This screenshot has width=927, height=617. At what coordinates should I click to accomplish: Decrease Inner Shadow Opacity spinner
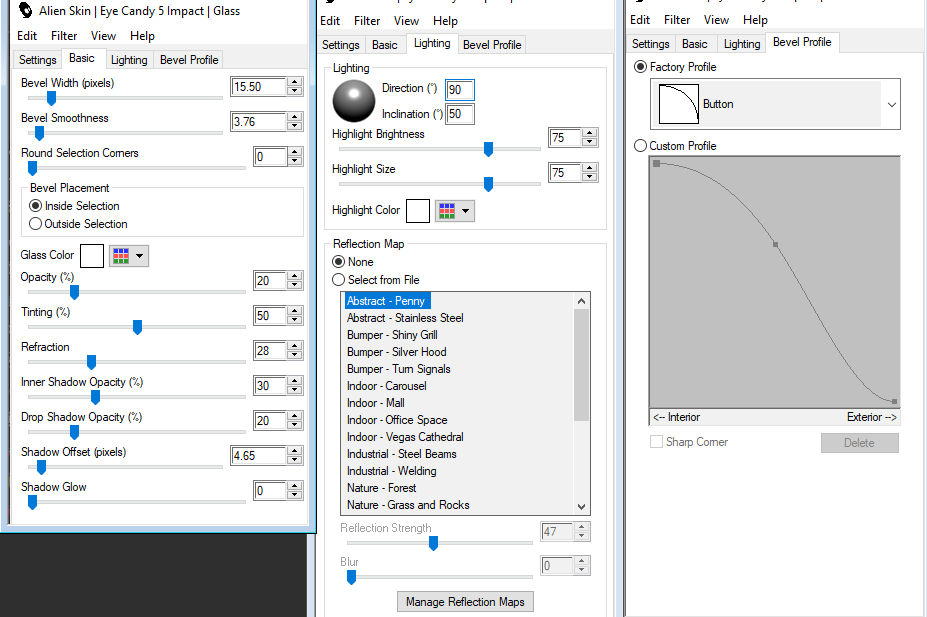coord(294,390)
